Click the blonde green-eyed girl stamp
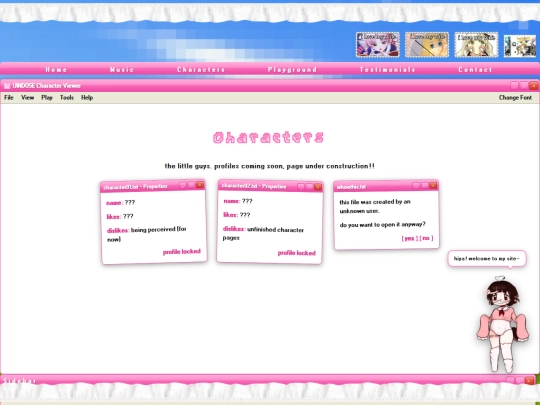 pyautogui.click(x=427, y=44)
